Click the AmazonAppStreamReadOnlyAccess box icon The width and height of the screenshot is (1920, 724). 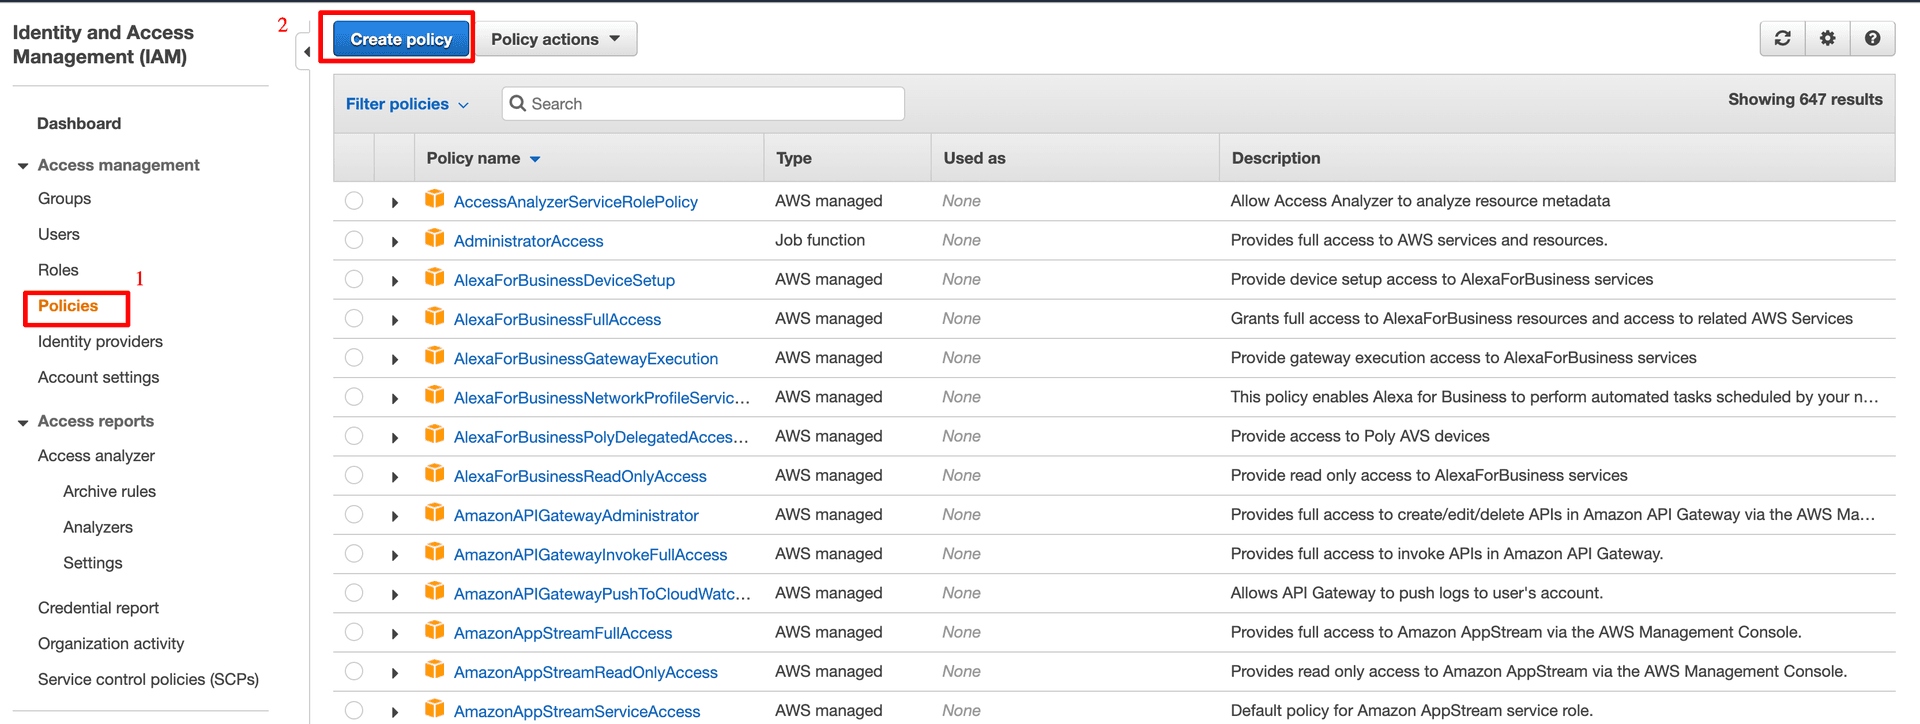pyautogui.click(x=434, y=669)
